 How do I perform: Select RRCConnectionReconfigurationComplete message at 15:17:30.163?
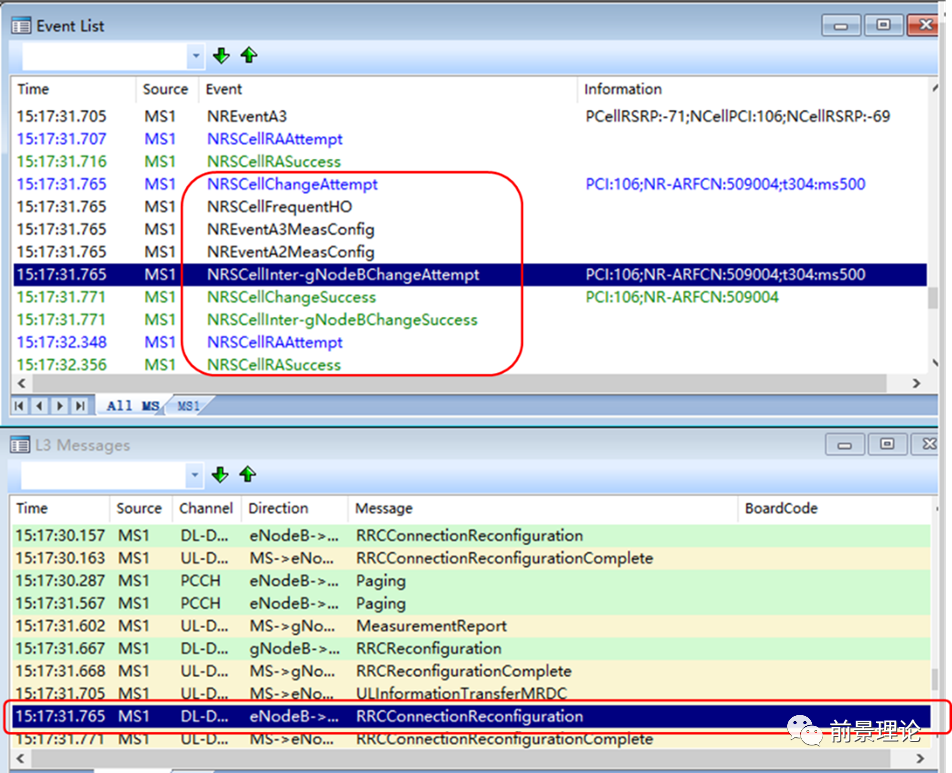[x=471, y=558]
